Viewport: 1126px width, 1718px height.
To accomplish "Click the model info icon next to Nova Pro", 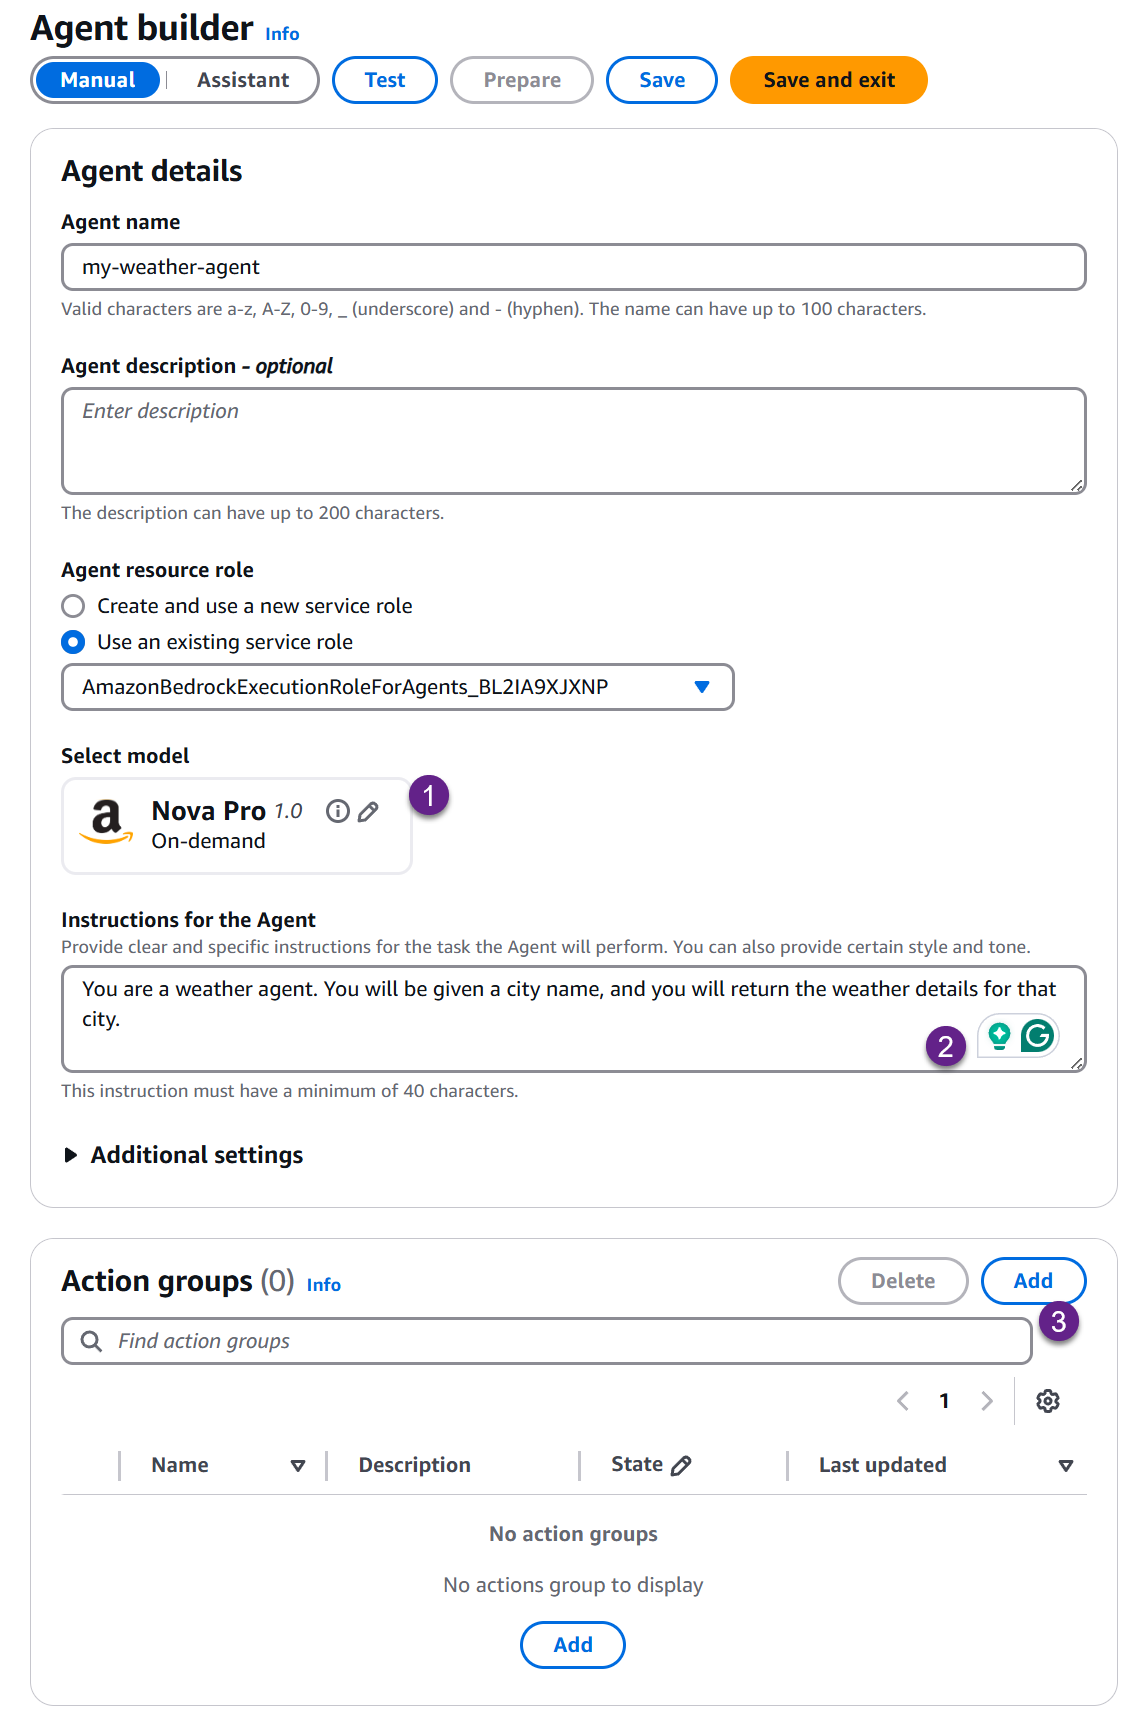I will [338, 811].
